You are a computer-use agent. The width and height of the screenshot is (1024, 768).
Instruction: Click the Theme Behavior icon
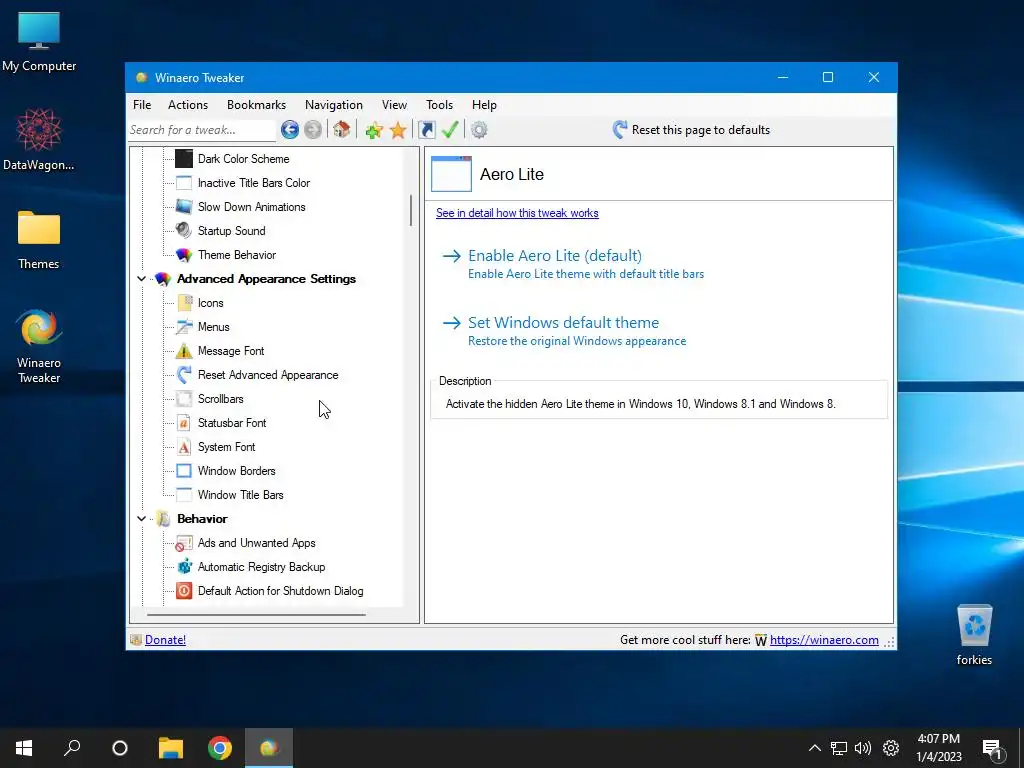(x=184, y=255)
